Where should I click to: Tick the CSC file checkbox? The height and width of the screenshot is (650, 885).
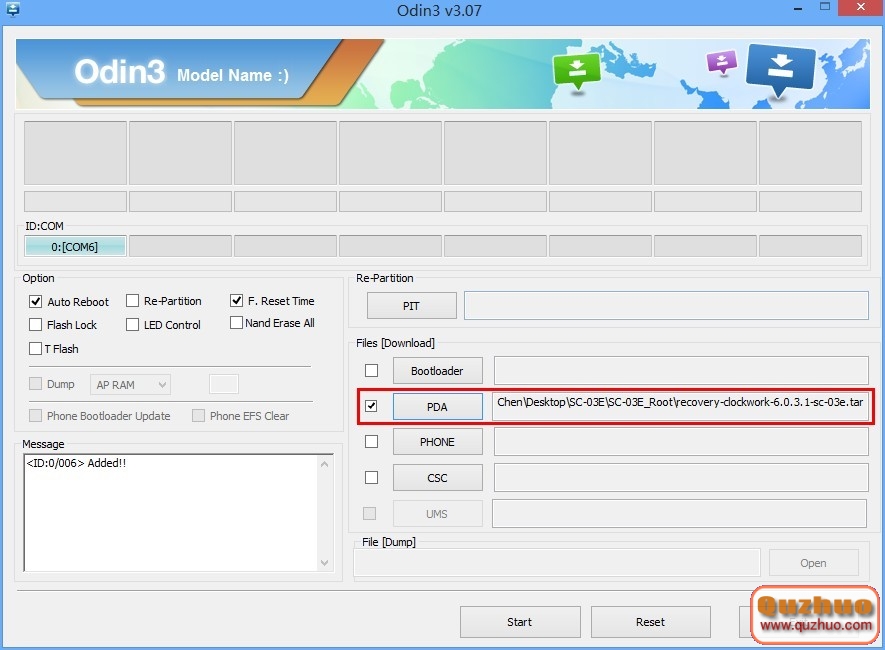click(x=371, y=478)
